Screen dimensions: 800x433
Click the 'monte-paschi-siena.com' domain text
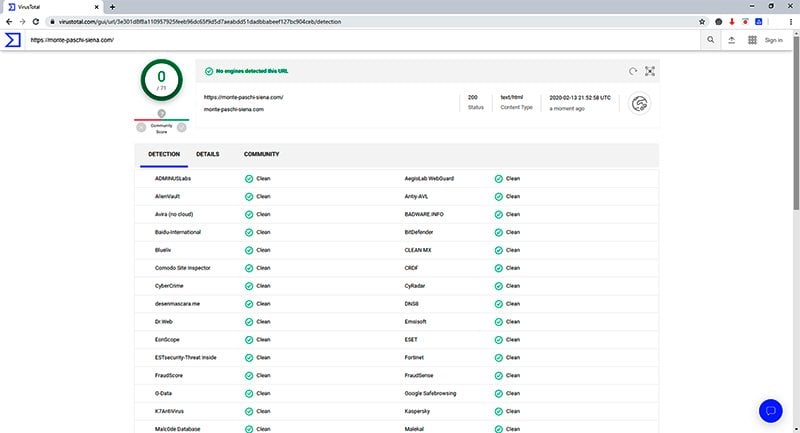point(234,109)
